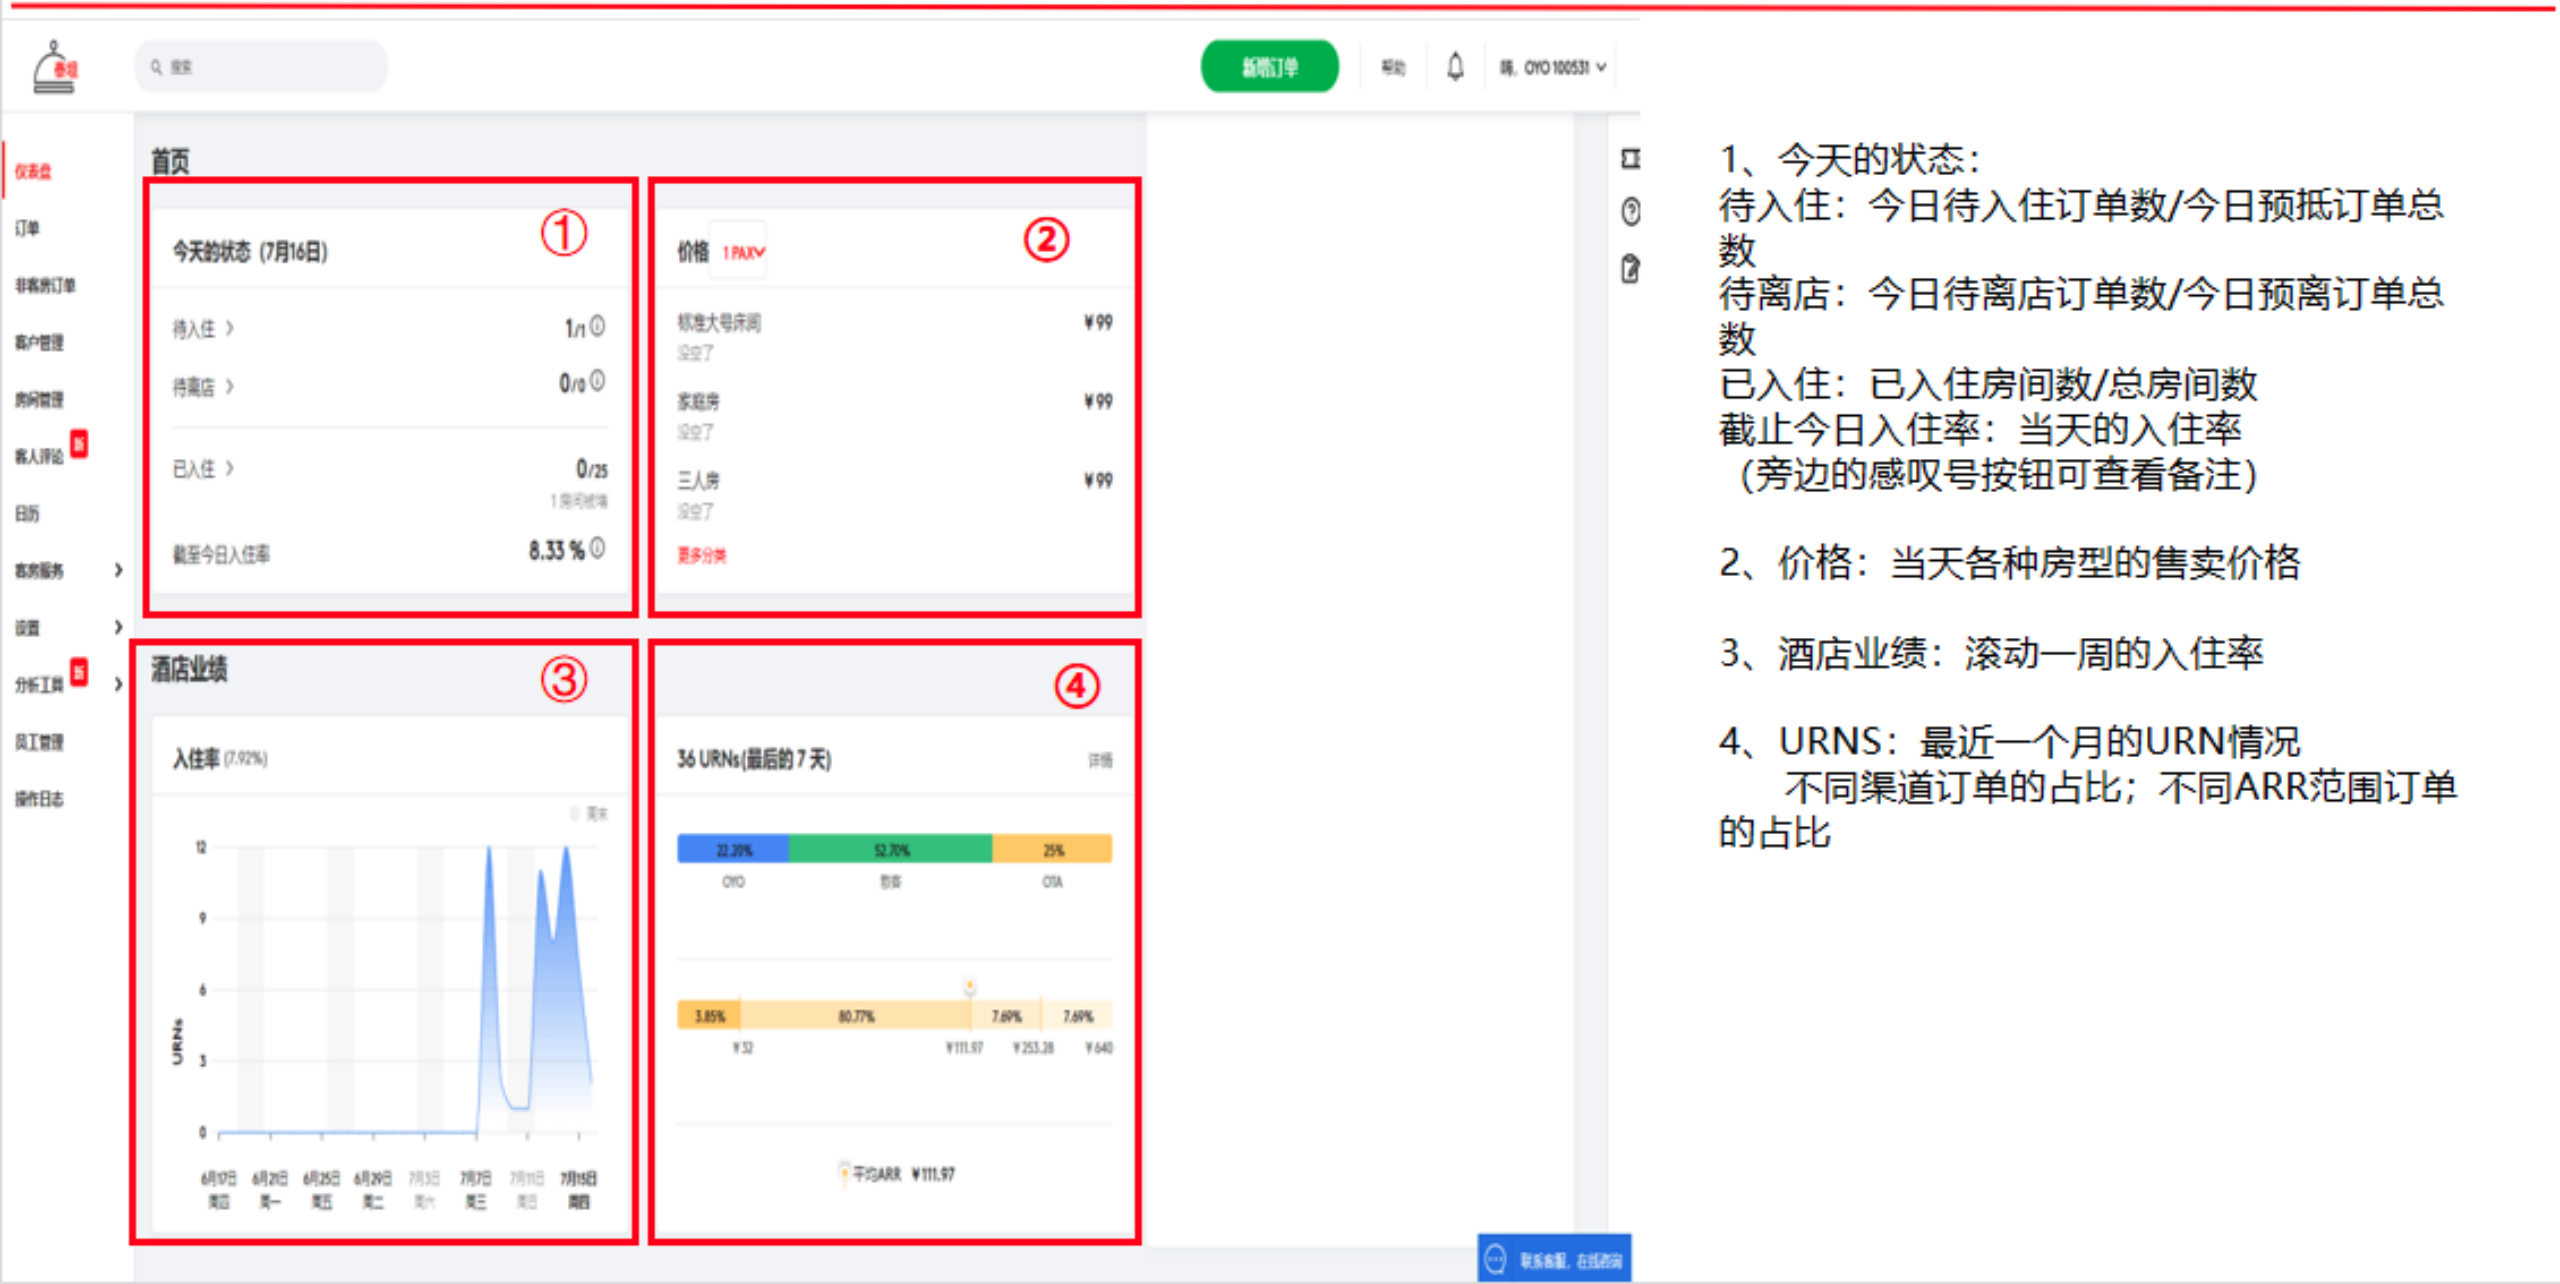Click the clipboard edit icon on right edge
The image size is (2560, 1284).
pos(1630,268)
